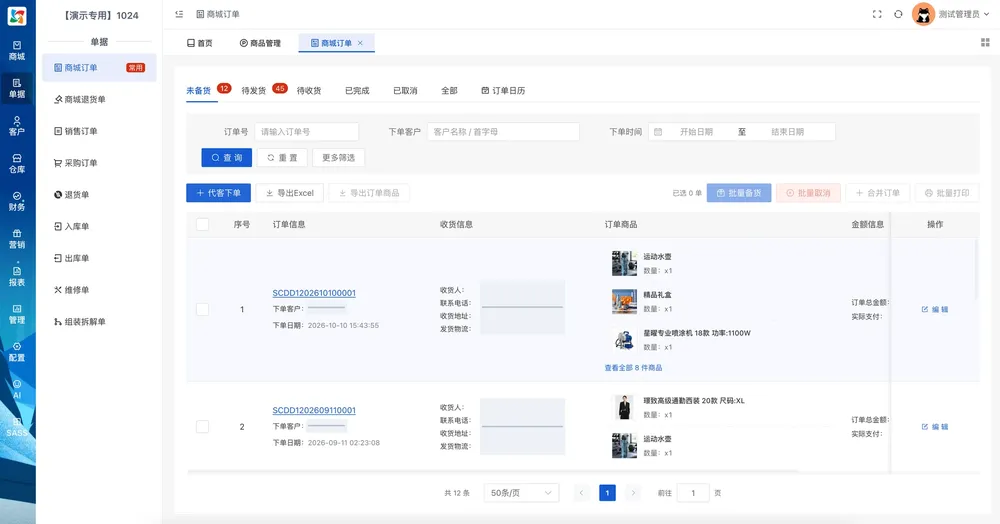This screenshot has height=524, width=1000.
Task: Open order link SCDD1202610100001
Action: tap(314, 293)
